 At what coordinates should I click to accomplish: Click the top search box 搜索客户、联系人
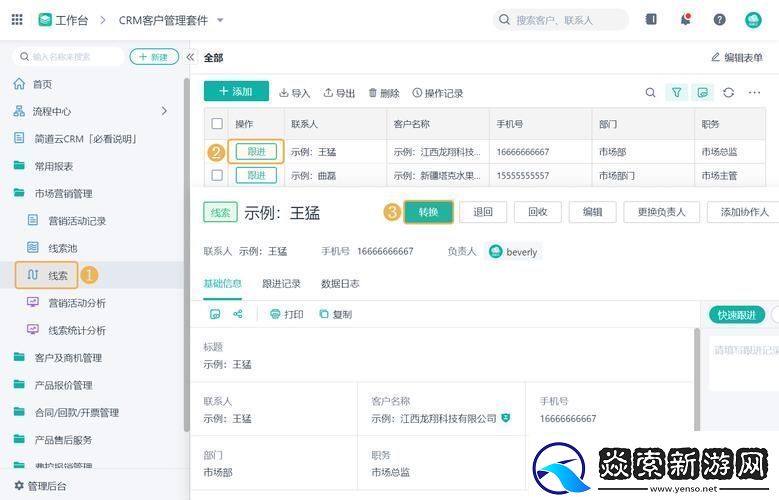561,20
